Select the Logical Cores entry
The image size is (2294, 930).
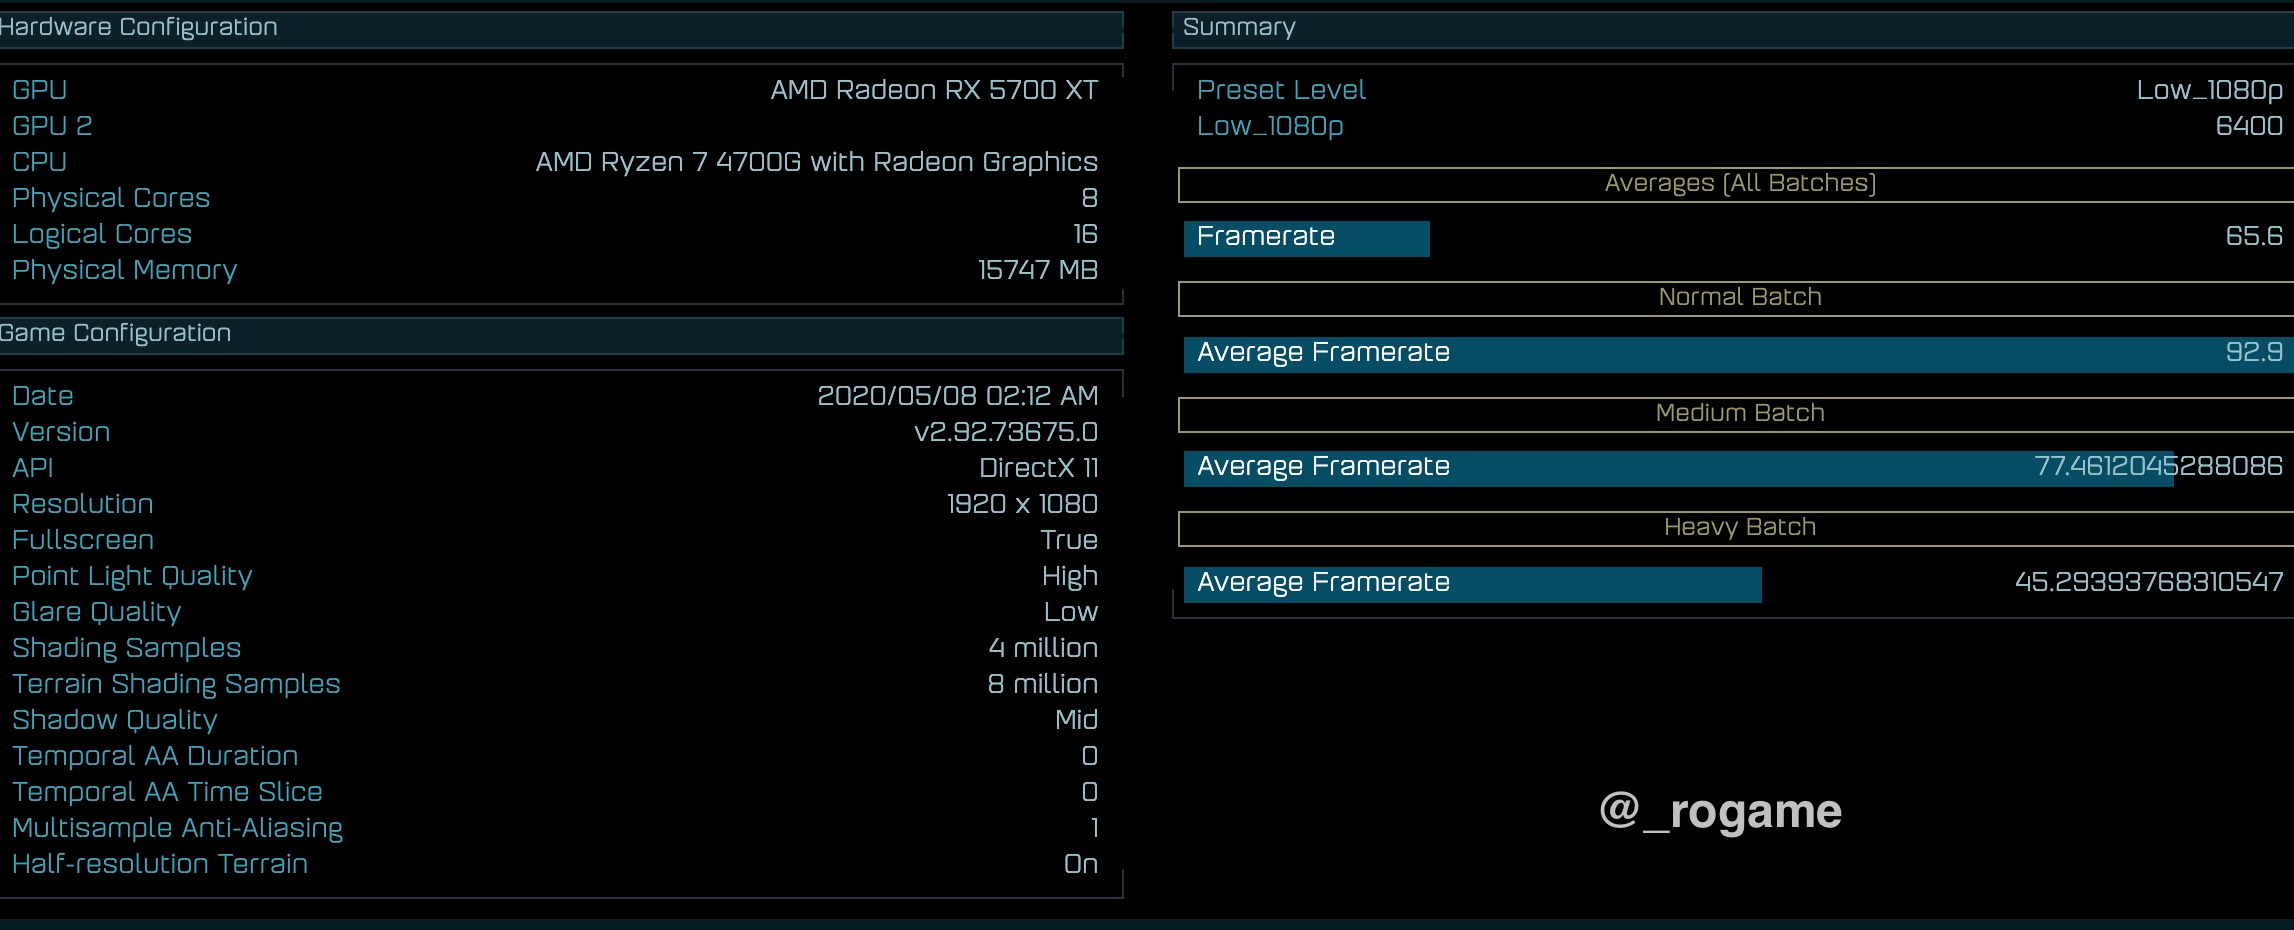101,233
